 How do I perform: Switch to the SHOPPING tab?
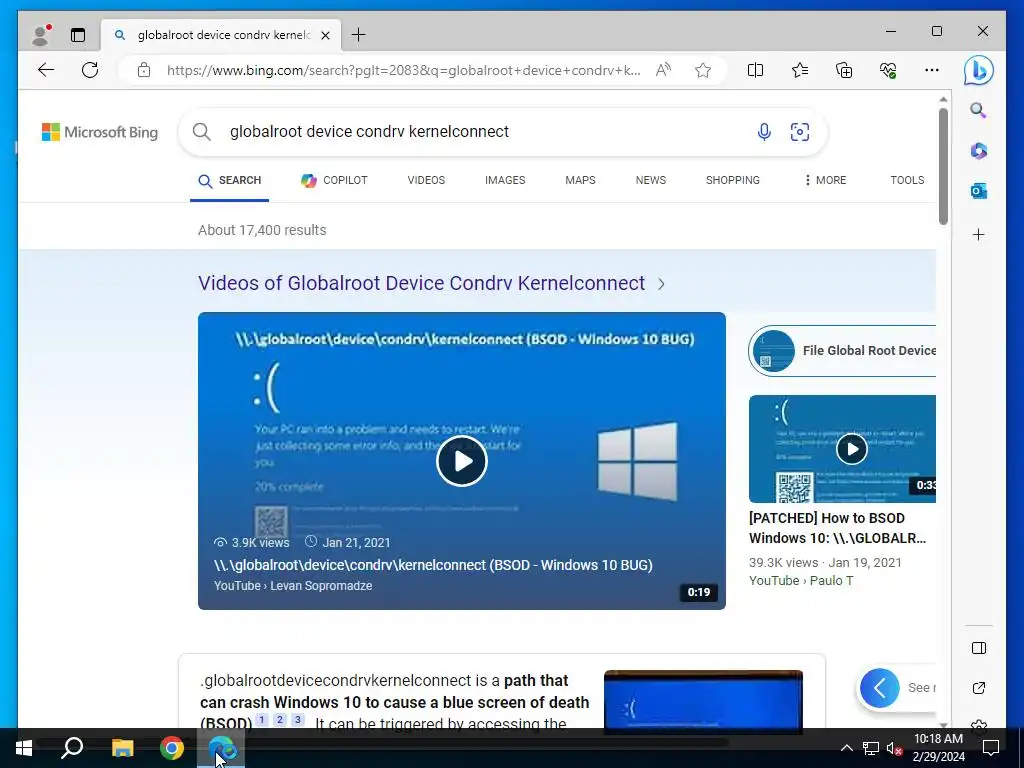click(x=732, y=180)
